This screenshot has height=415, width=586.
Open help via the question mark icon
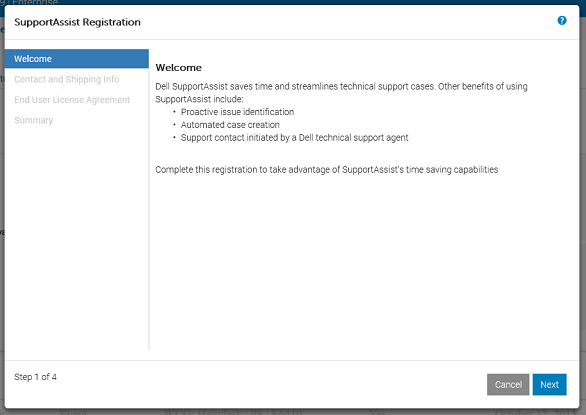[x=562, y=21]
